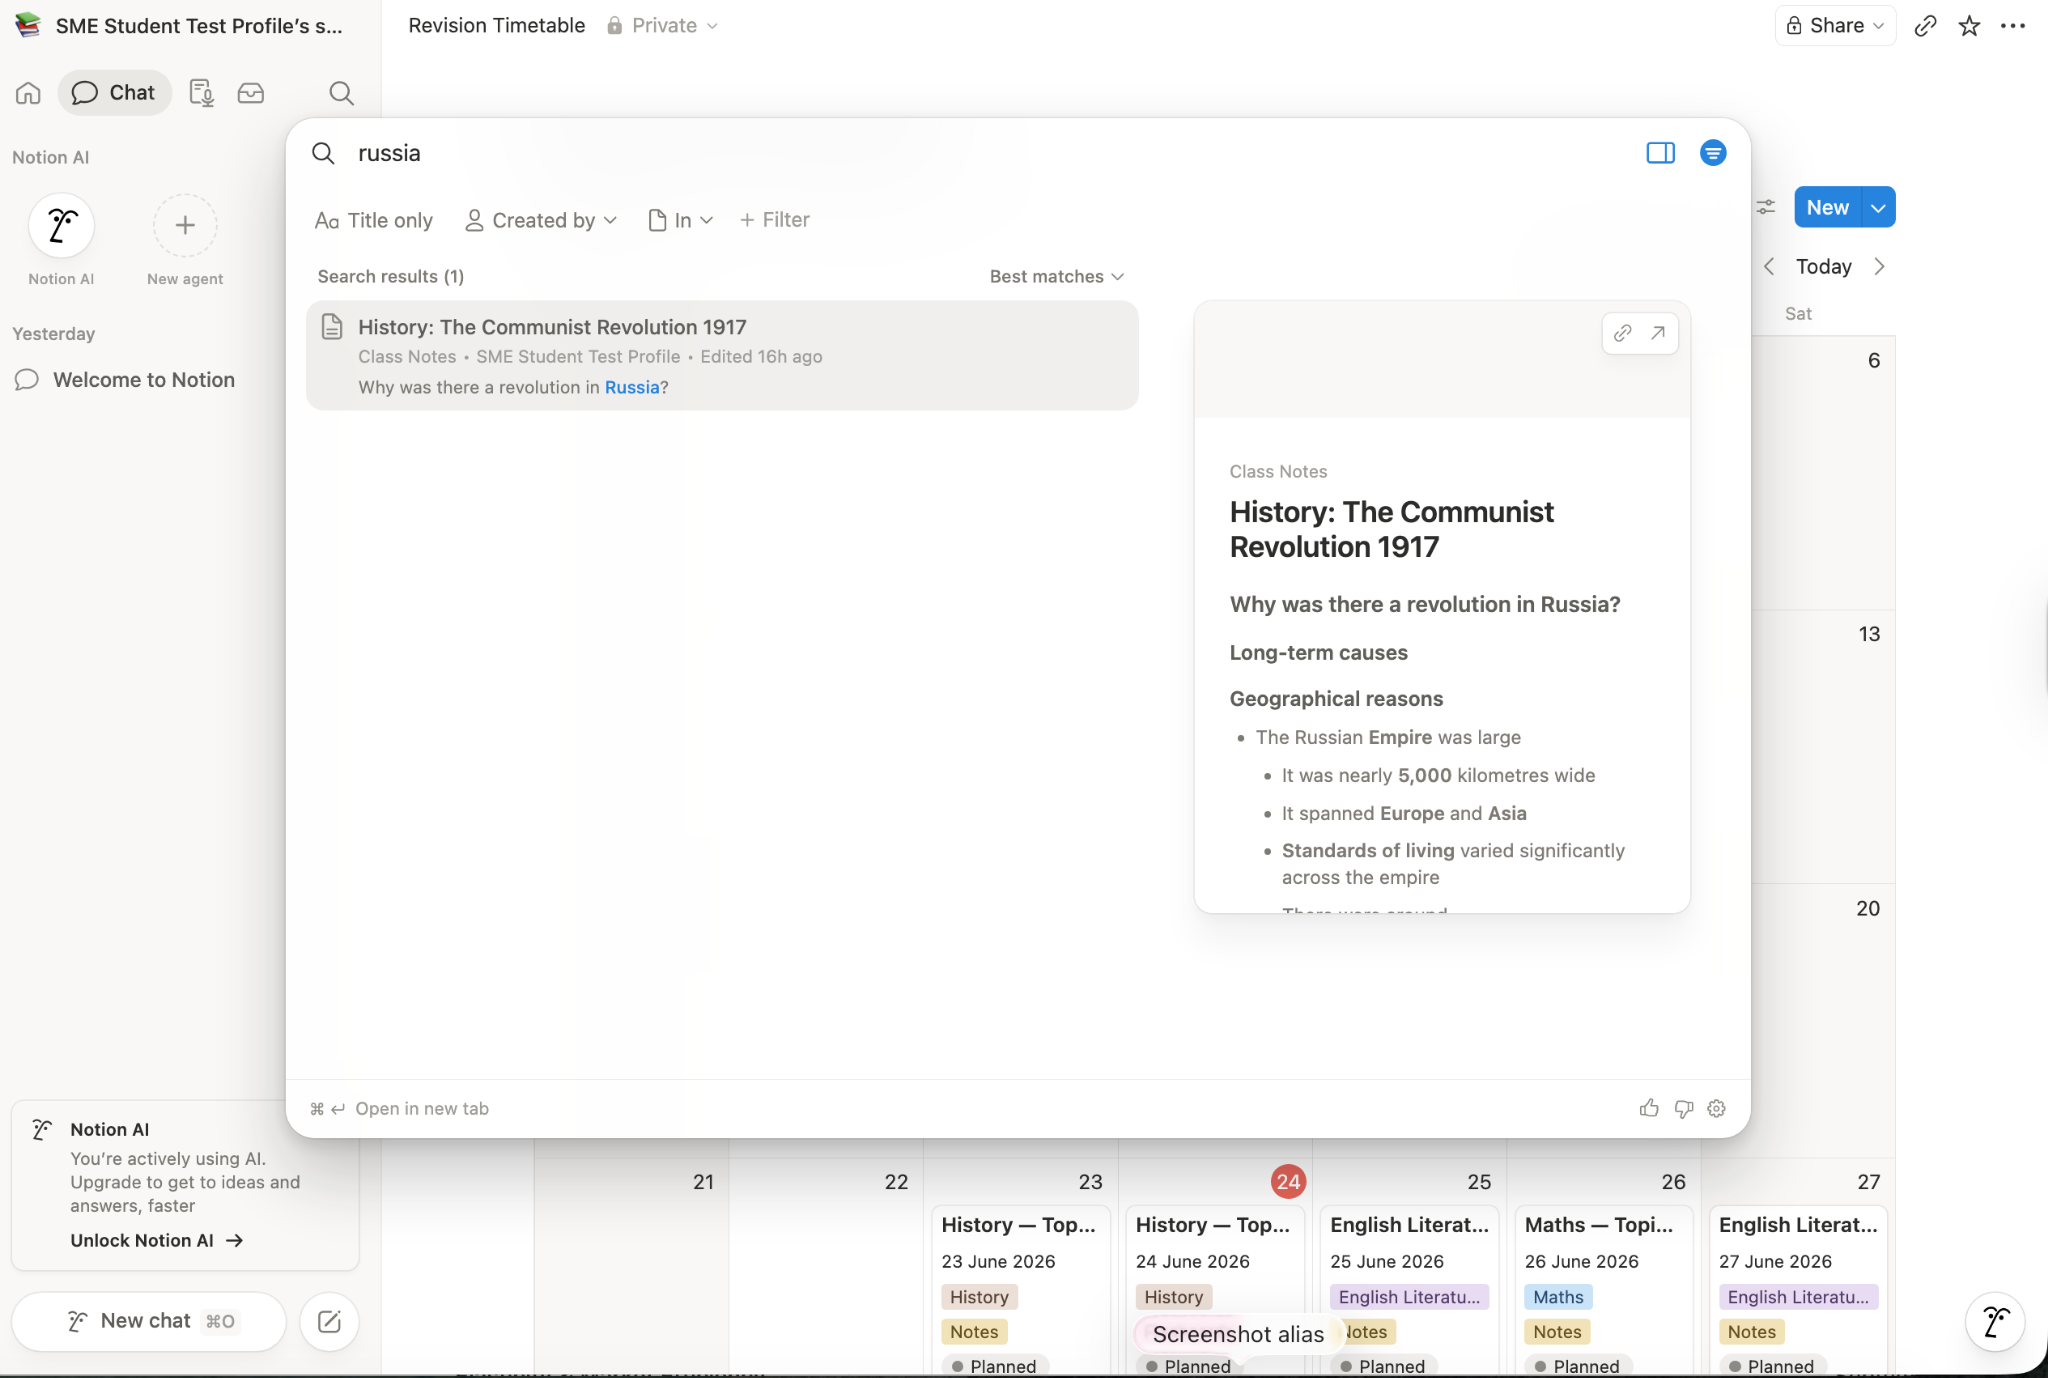Click the Share button

click(1836, 25)
